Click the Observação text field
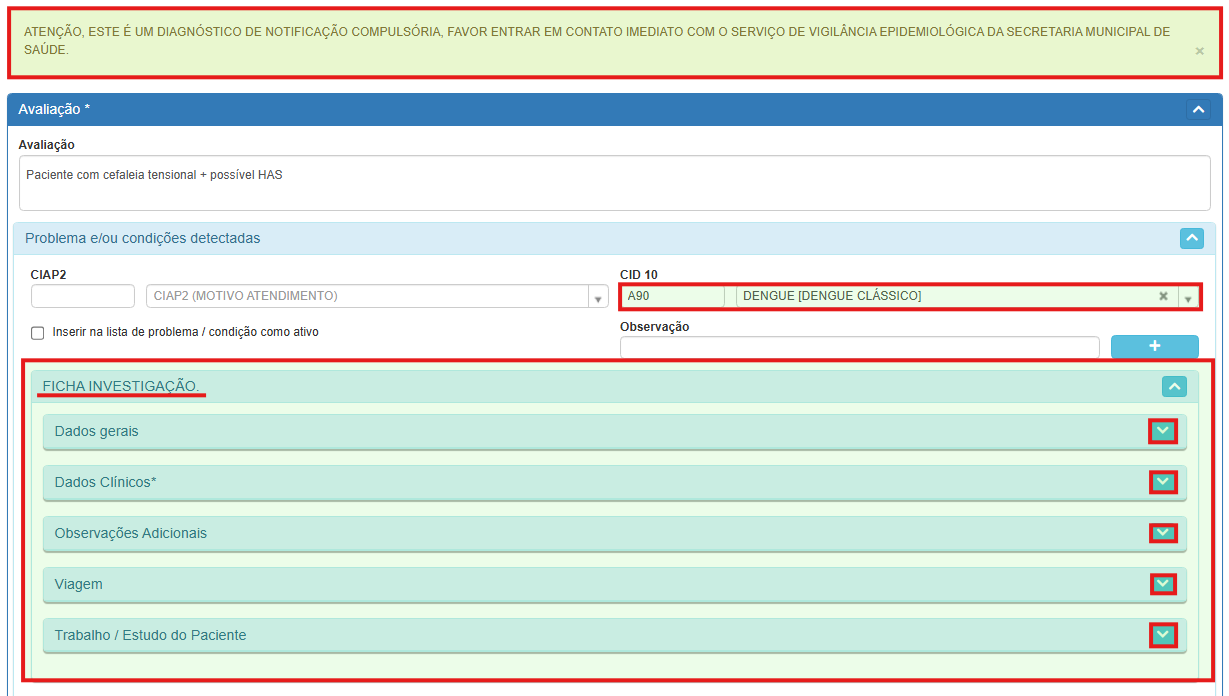 point(859,347)
